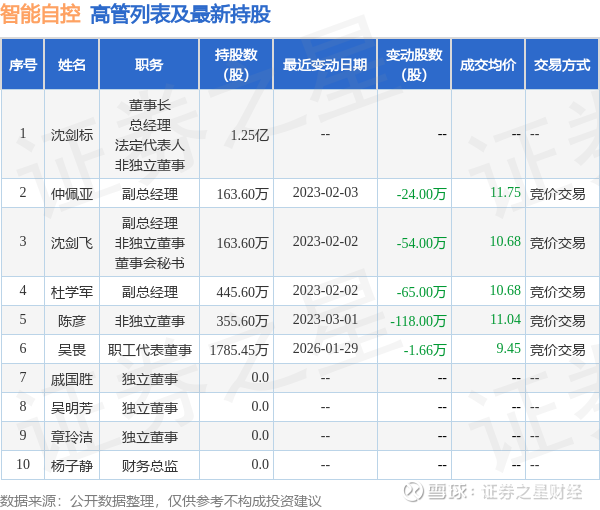Click the change value -24.00万
Image resolution: width=600 pixels, height=510 pixels.
(421, 194)
